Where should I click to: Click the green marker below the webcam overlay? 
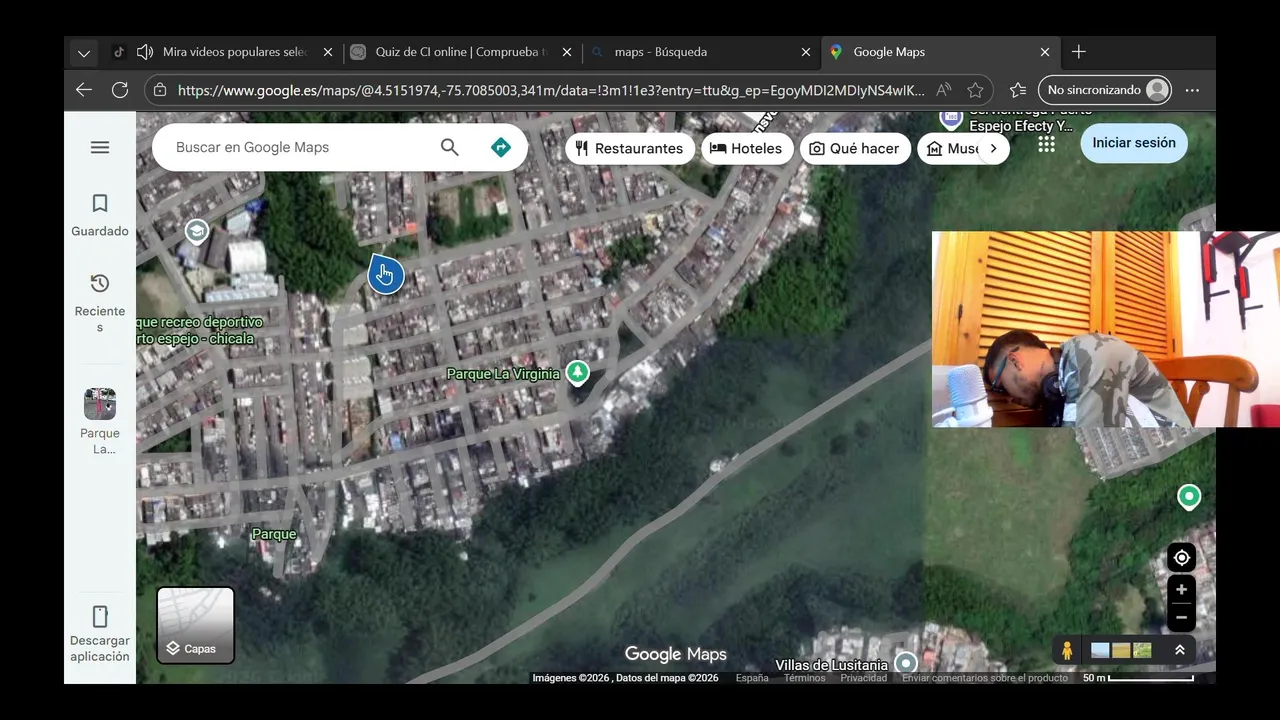1188,496
